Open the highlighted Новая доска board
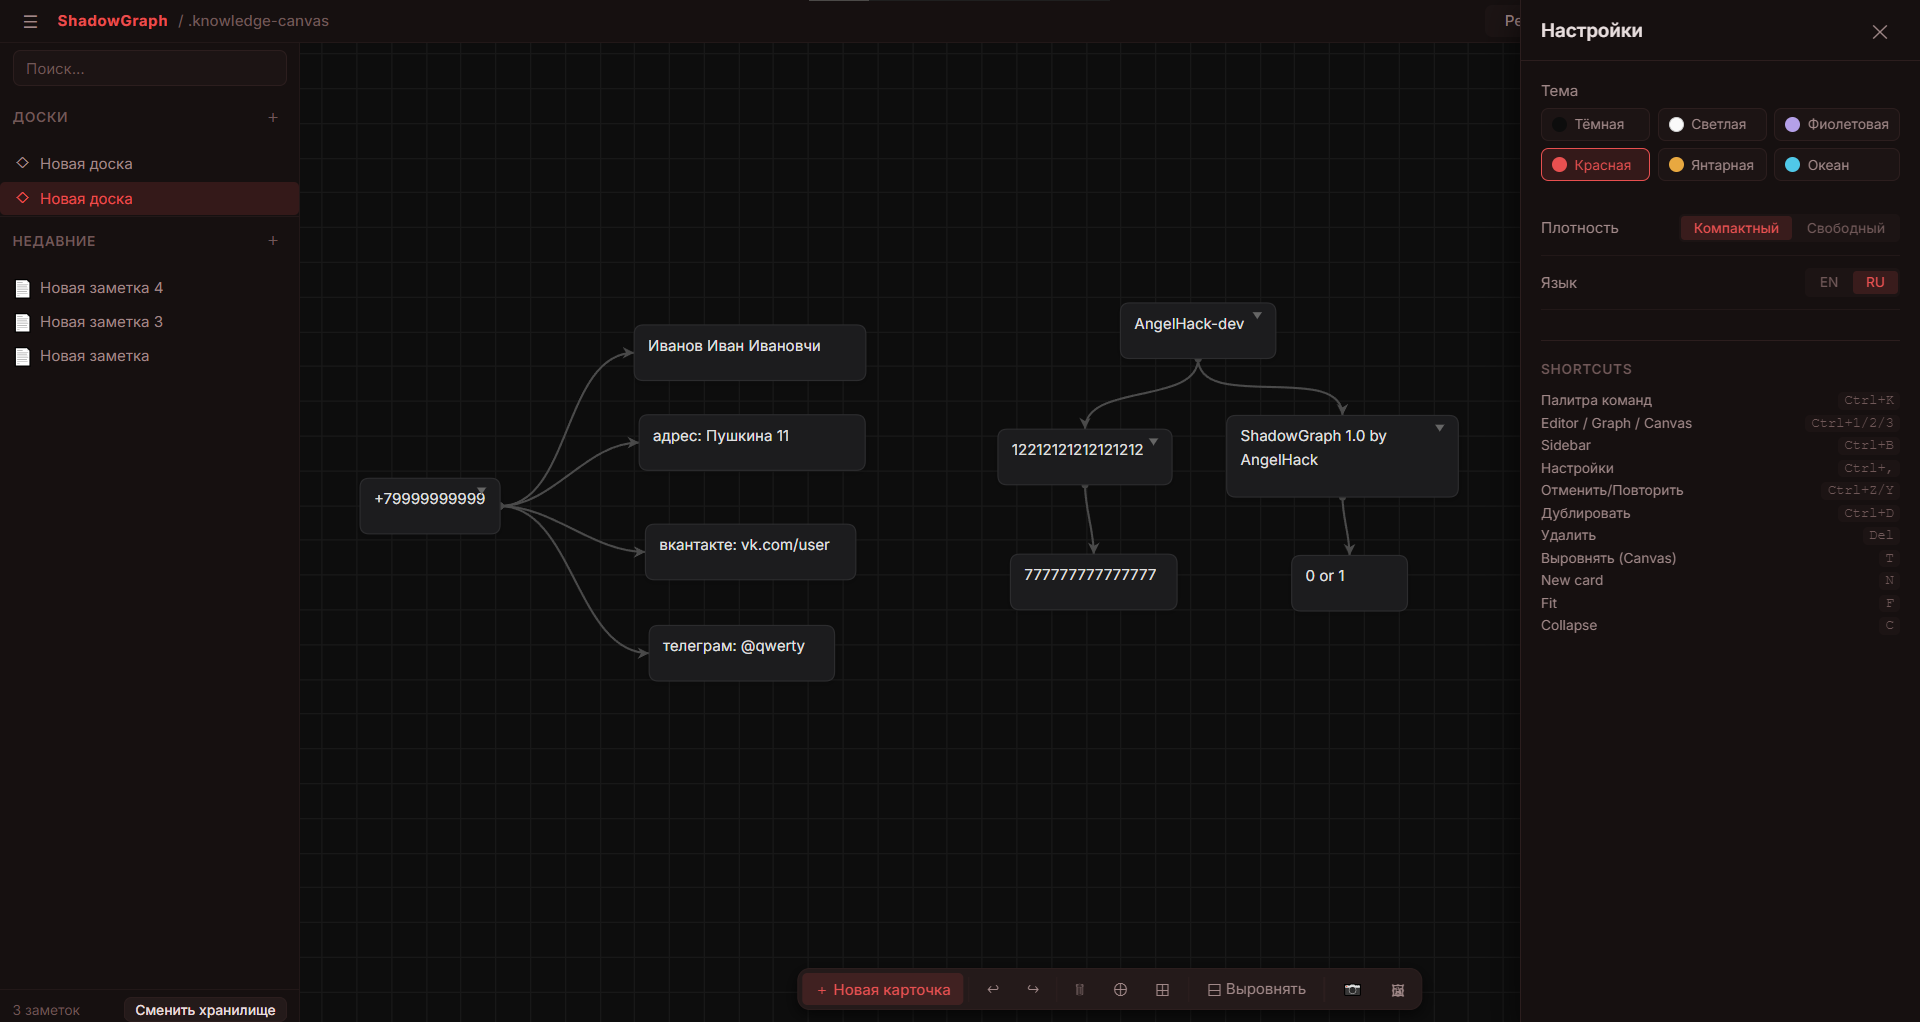The image size is (1920, 1022). (150, 198)
